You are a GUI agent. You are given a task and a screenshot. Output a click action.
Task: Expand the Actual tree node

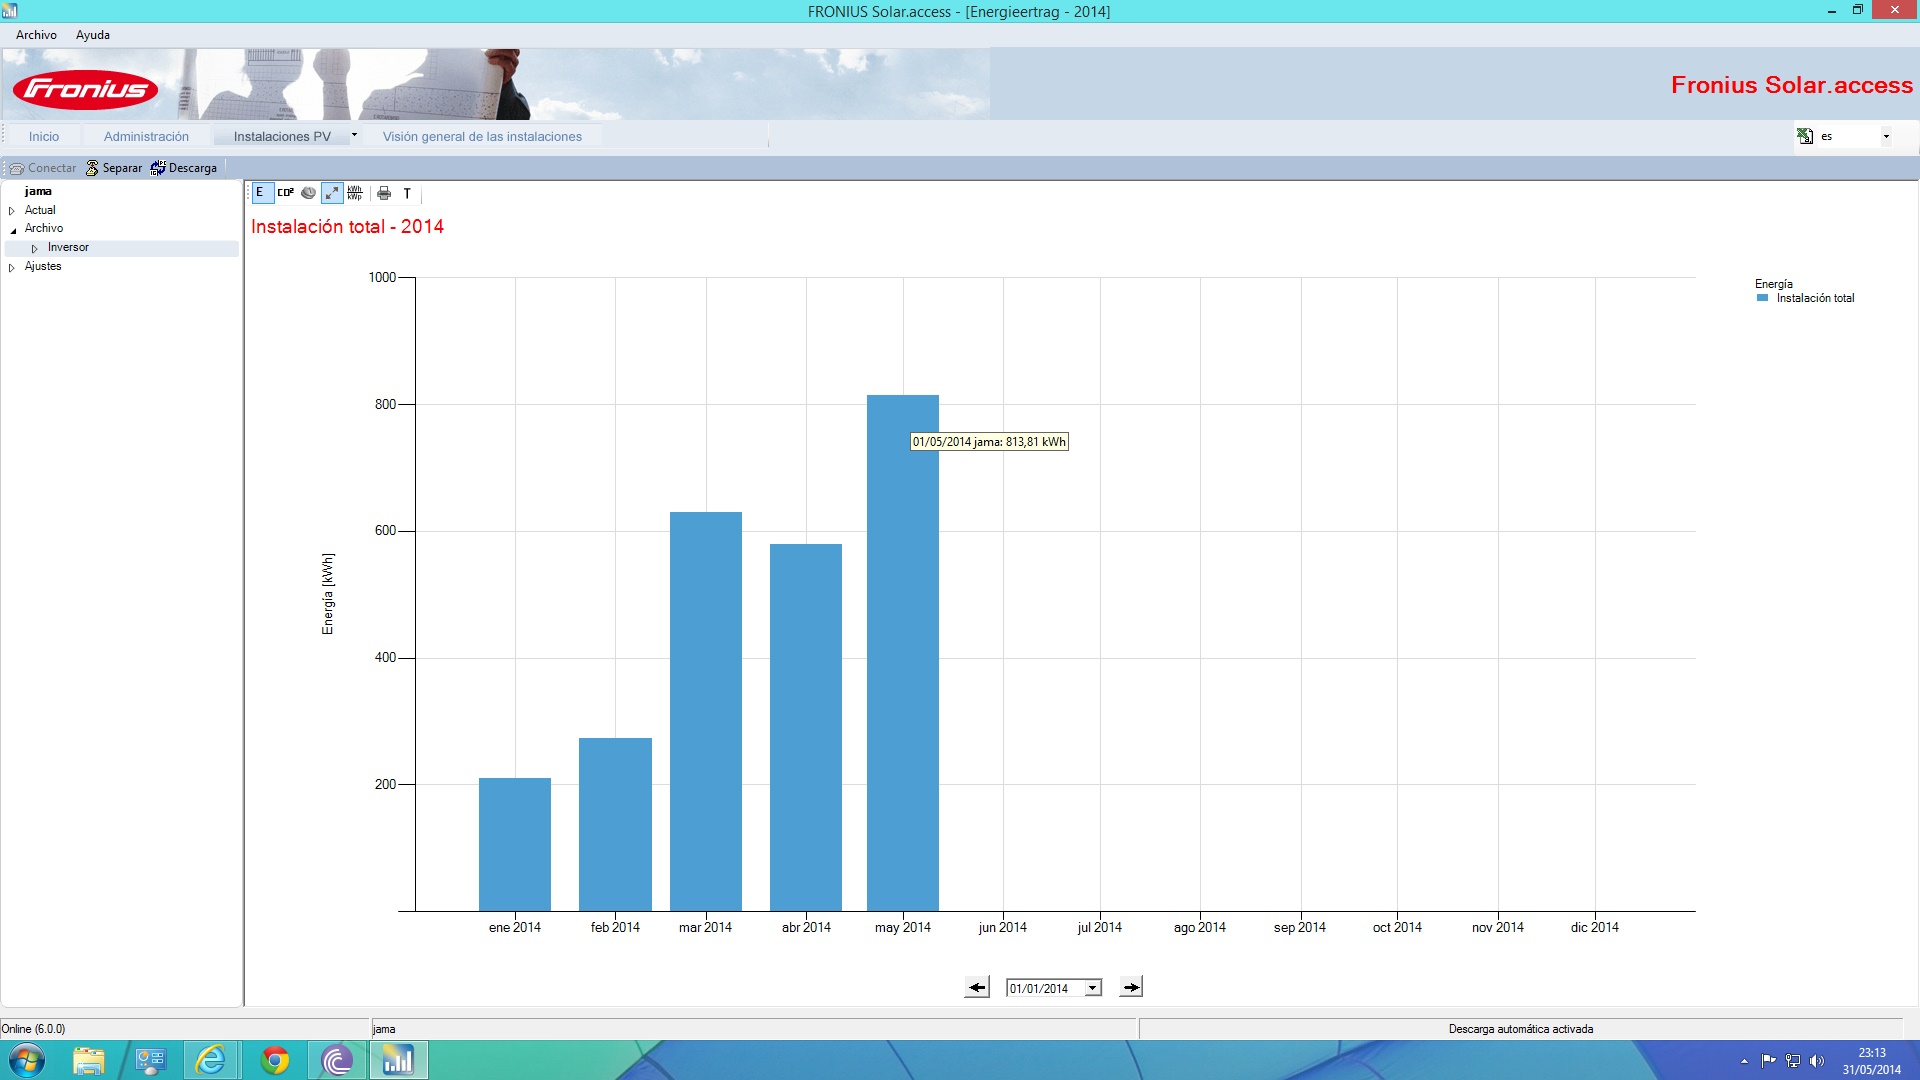pyautogui.click(x=12, y=211)
